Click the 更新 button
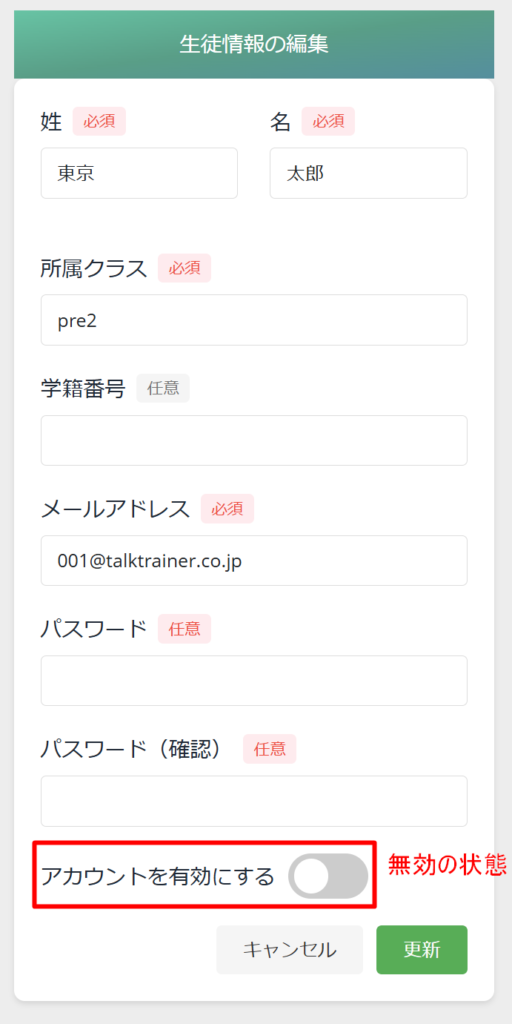The height and width of the screenshot is (1024, 512). click(422, 950)
